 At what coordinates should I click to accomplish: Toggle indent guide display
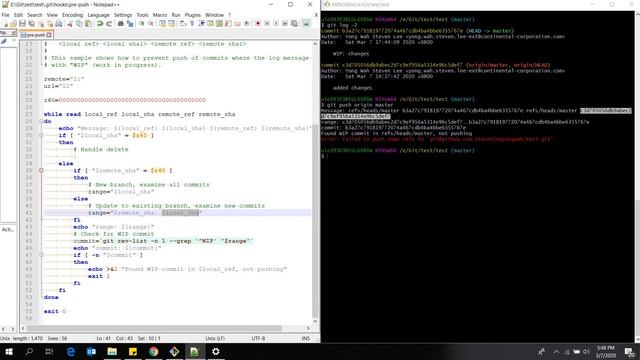[x=201, y=24]
